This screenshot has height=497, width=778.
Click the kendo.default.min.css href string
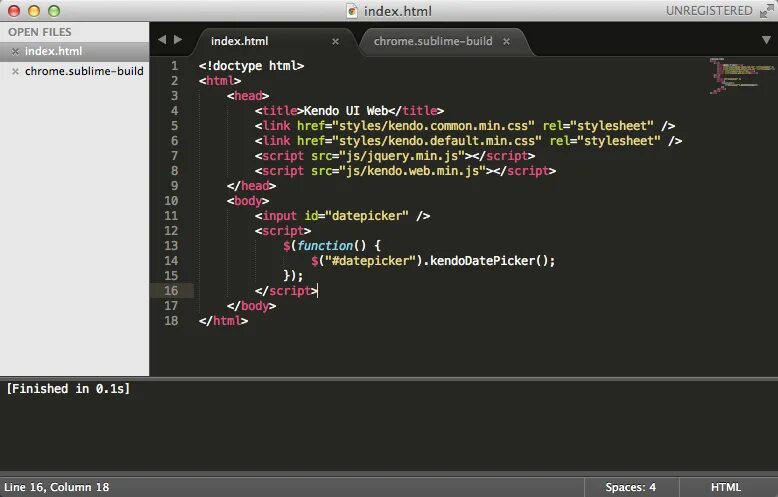[437, 141]
